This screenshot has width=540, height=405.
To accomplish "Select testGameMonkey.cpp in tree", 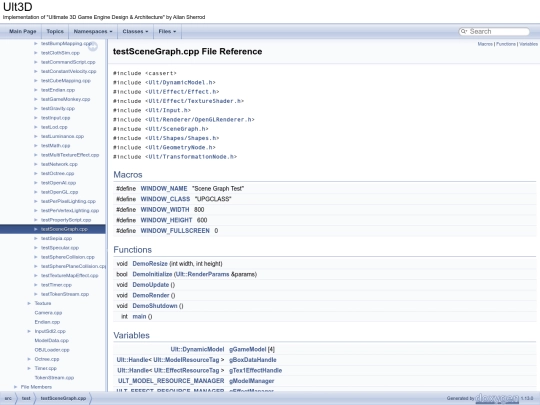I will pyautogui.click(x=65, y=99).
